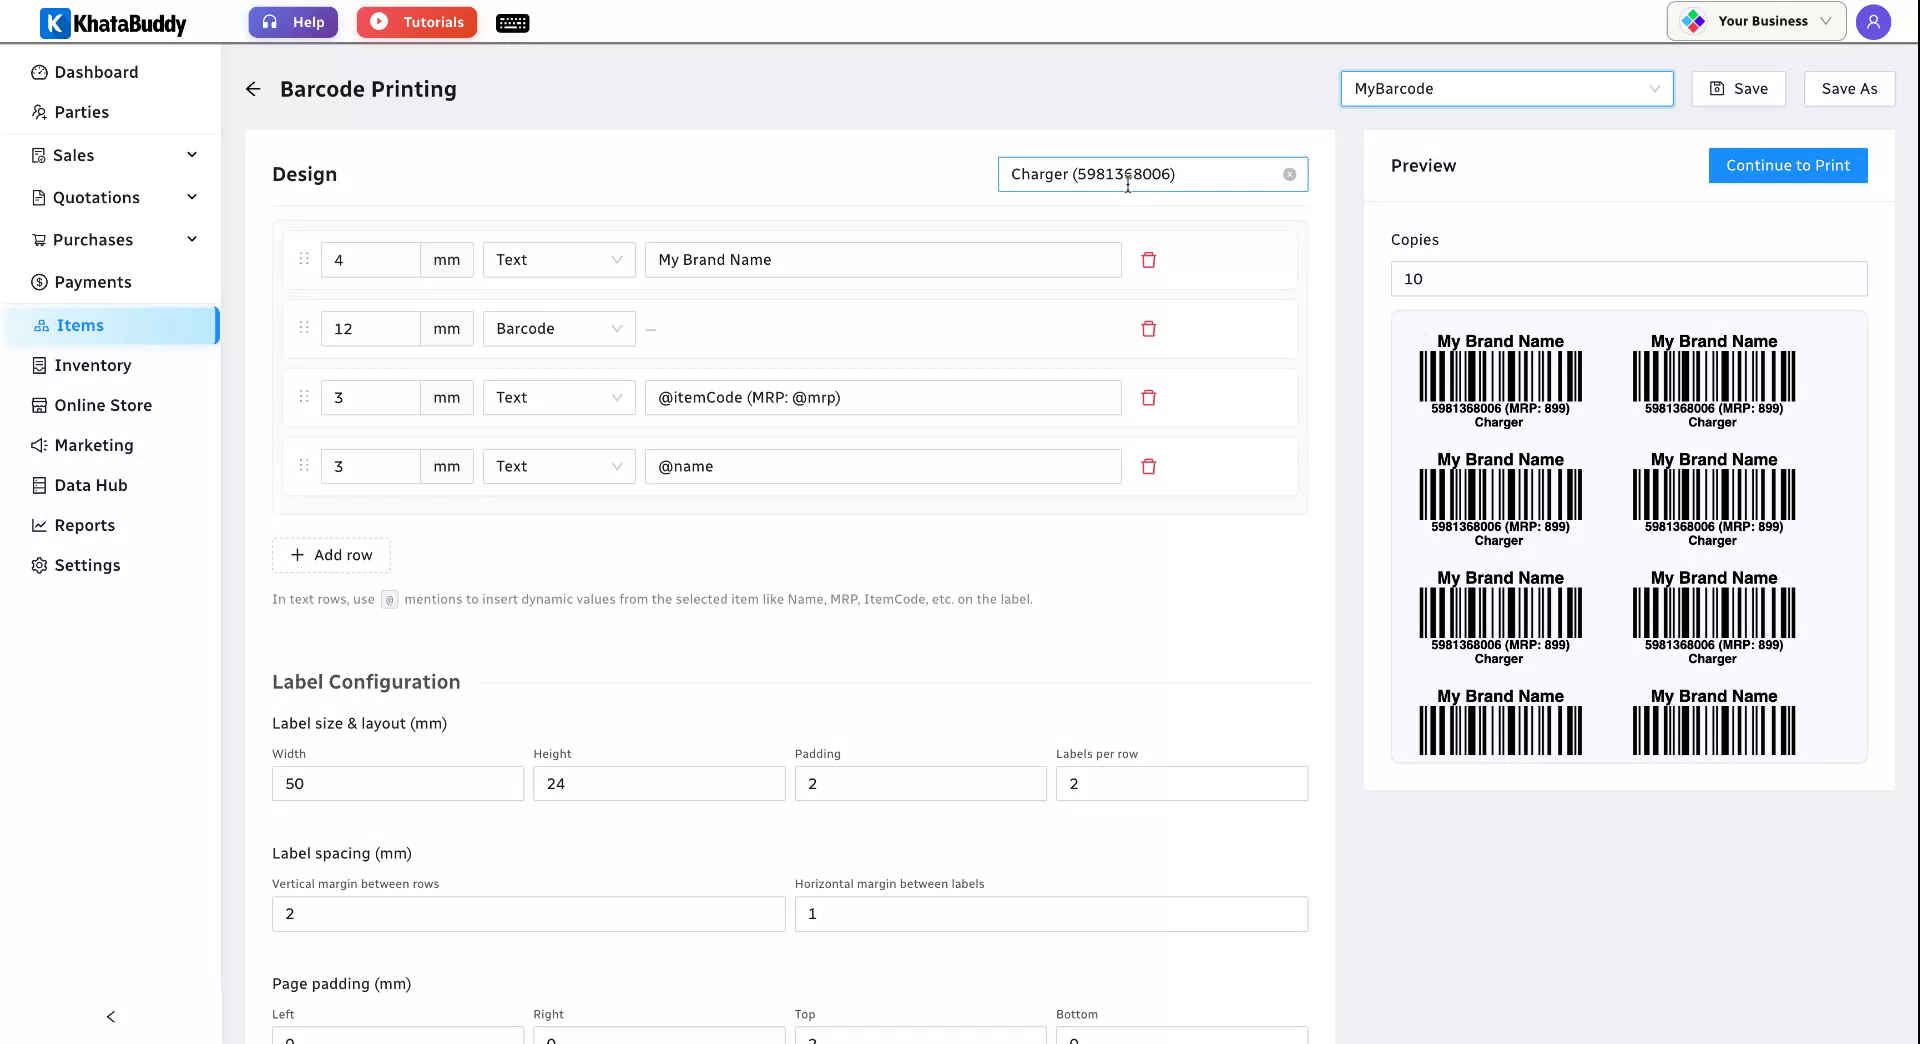Click Continue to Print
Viewport: 1920px width, 1044px height.
1787,166
